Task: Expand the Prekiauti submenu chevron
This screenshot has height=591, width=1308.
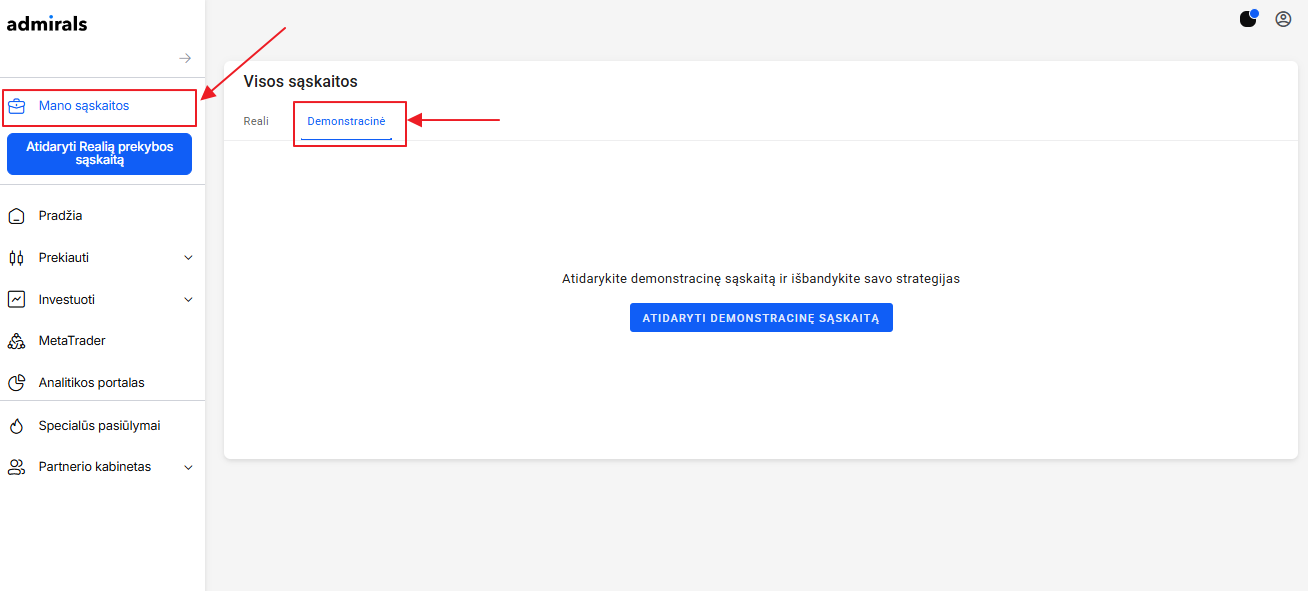Action: tap(189, 258)
